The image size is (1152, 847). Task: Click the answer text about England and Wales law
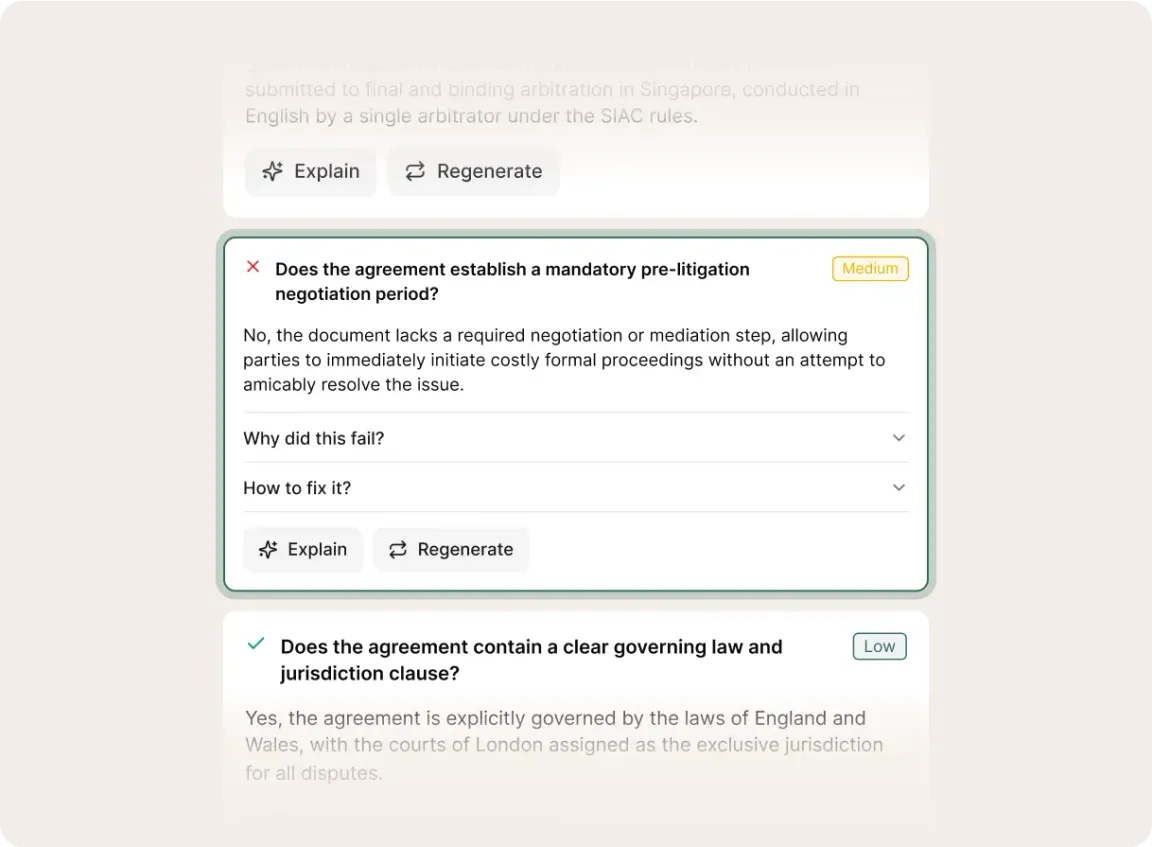[564, 745]
